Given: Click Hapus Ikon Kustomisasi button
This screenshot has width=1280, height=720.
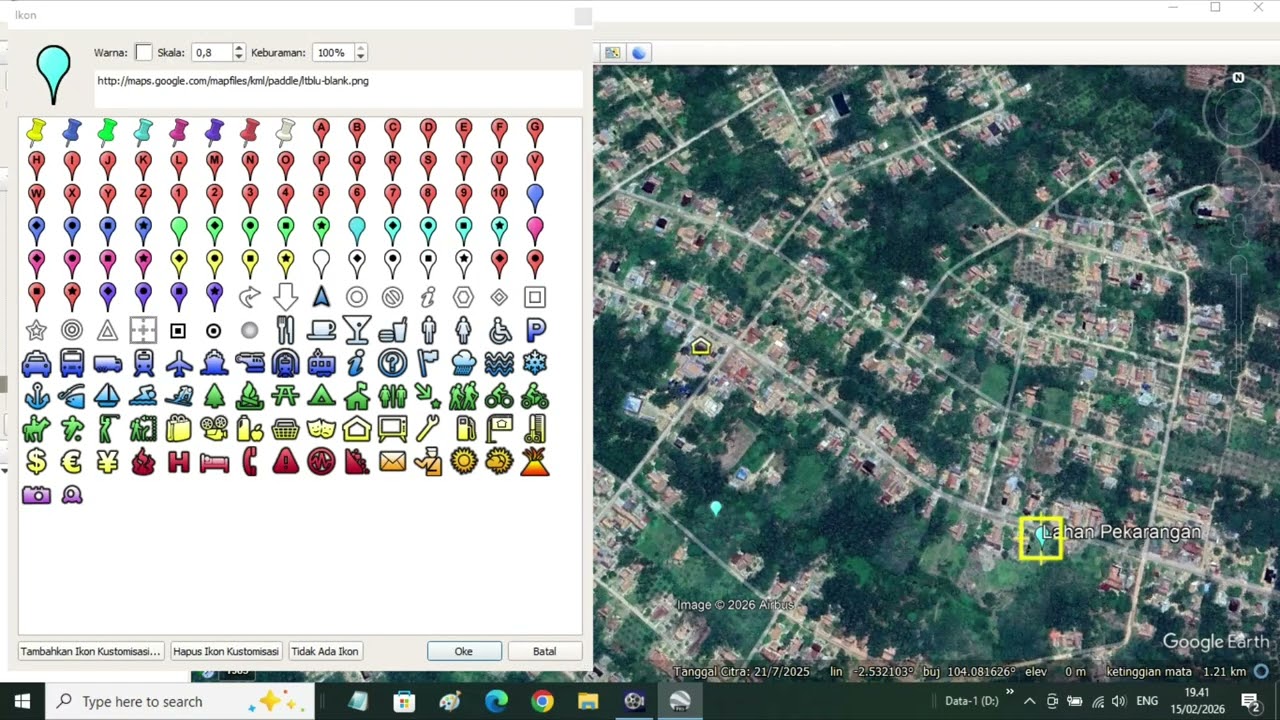Looking at the screenshot, I should [x=226, y=651].
